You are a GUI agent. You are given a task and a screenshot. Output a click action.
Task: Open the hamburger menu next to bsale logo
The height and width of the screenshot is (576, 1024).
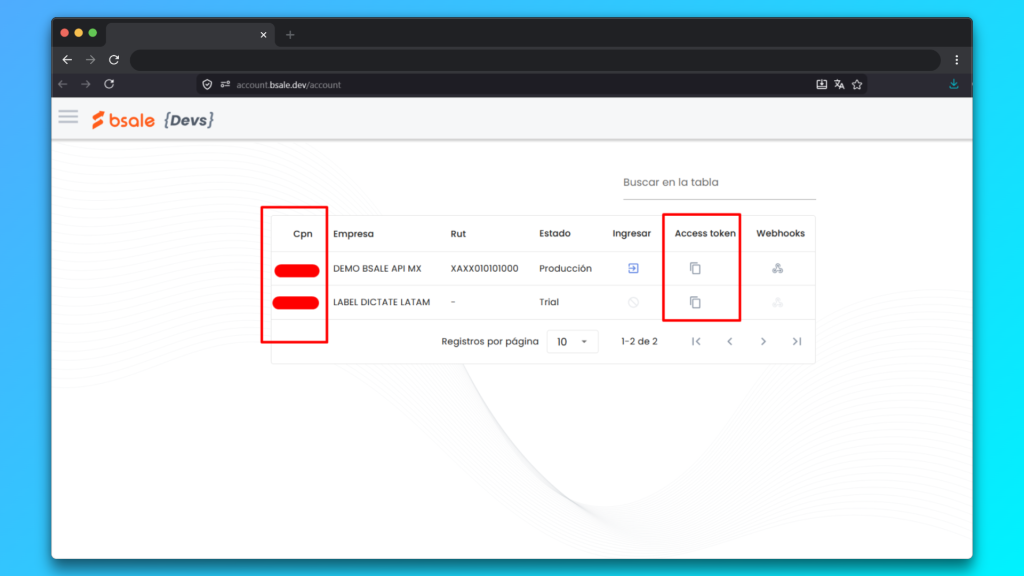pos(68,117)
